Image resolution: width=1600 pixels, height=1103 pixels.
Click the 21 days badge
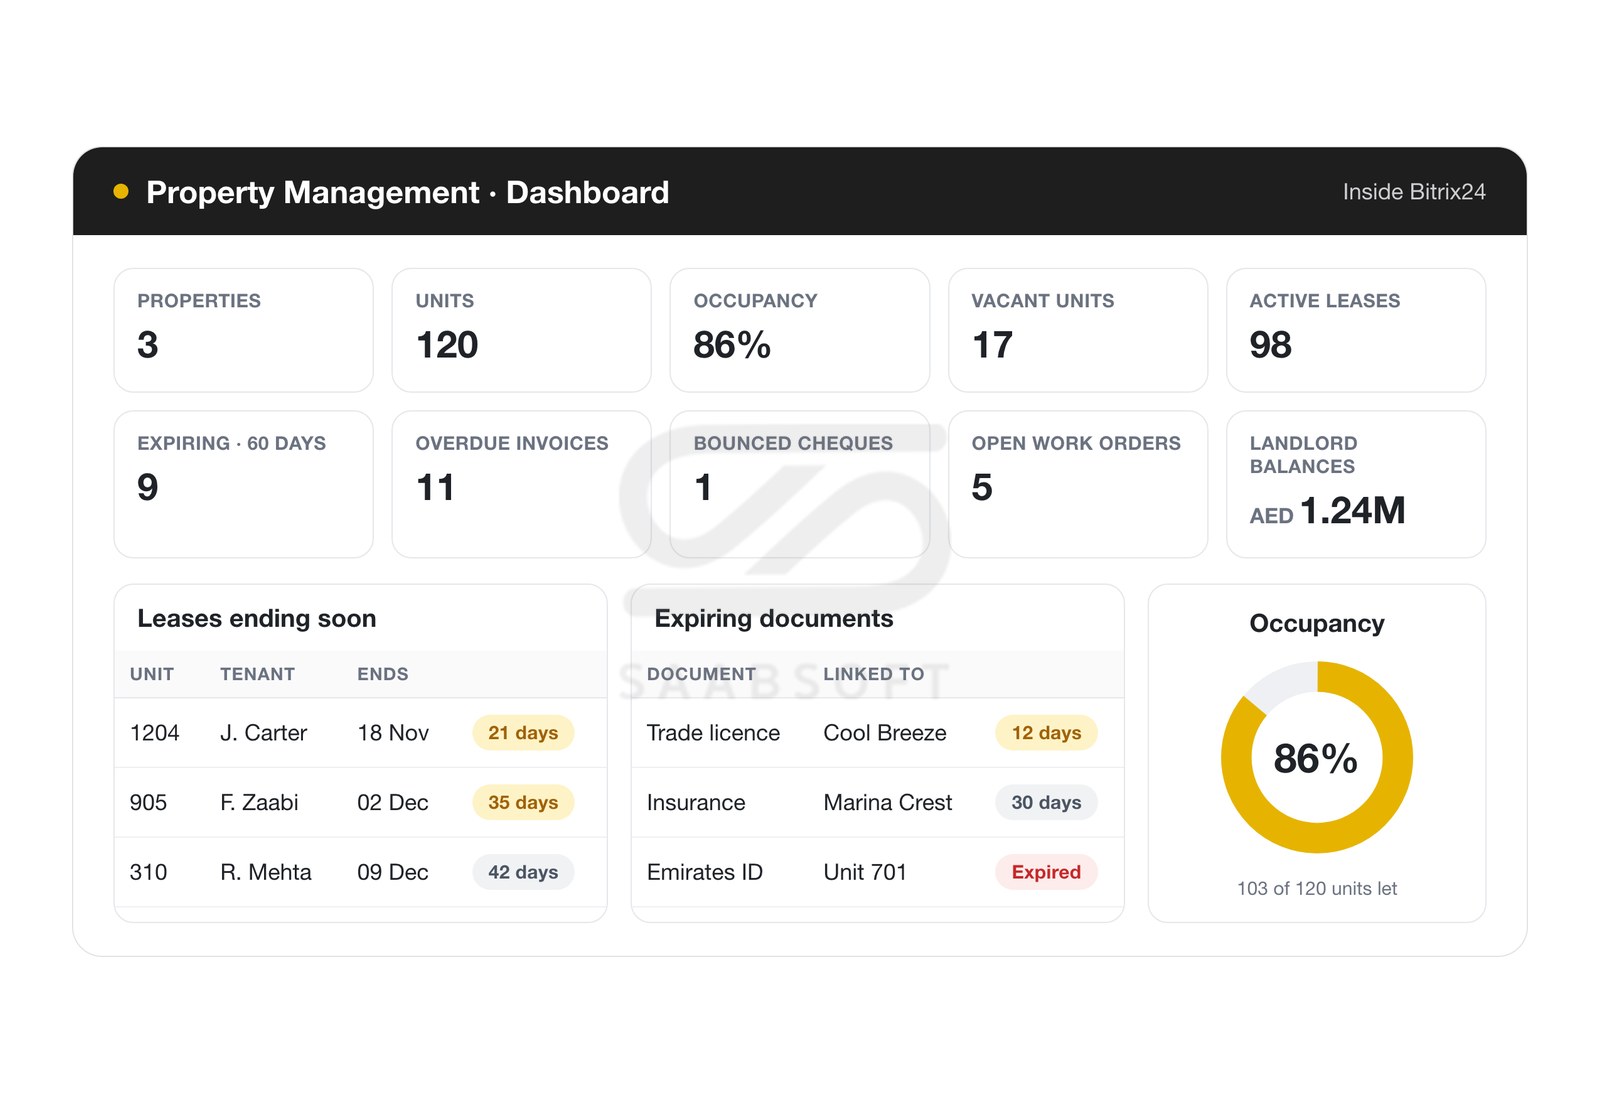pyautogui.click(x=523, y=733)
